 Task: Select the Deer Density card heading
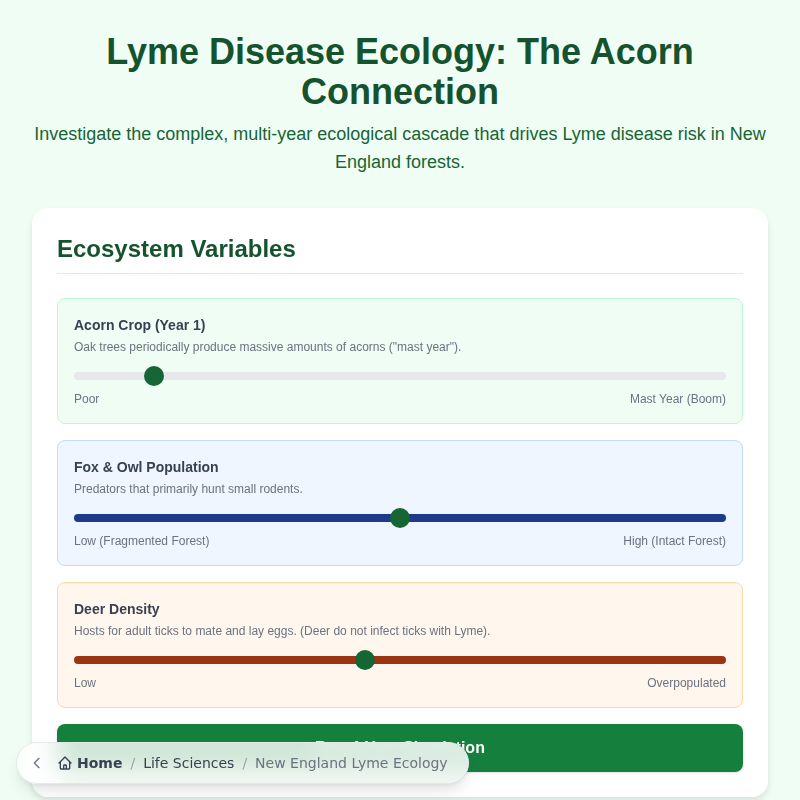[x=118, y=609]
